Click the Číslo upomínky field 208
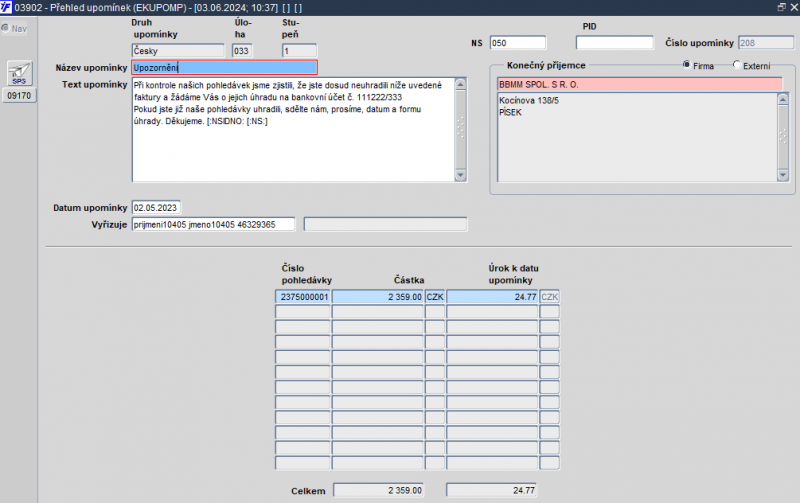The image size is (800, 503). [x=766, y=43]
